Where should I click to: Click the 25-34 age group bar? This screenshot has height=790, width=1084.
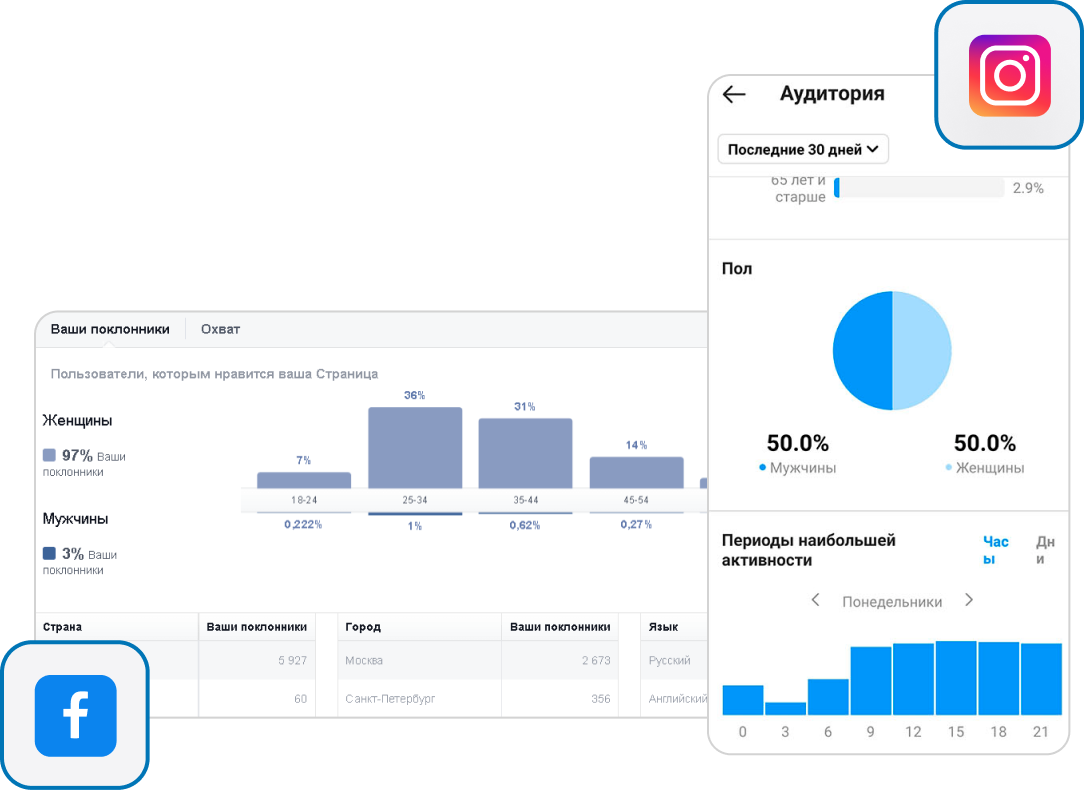415,447
